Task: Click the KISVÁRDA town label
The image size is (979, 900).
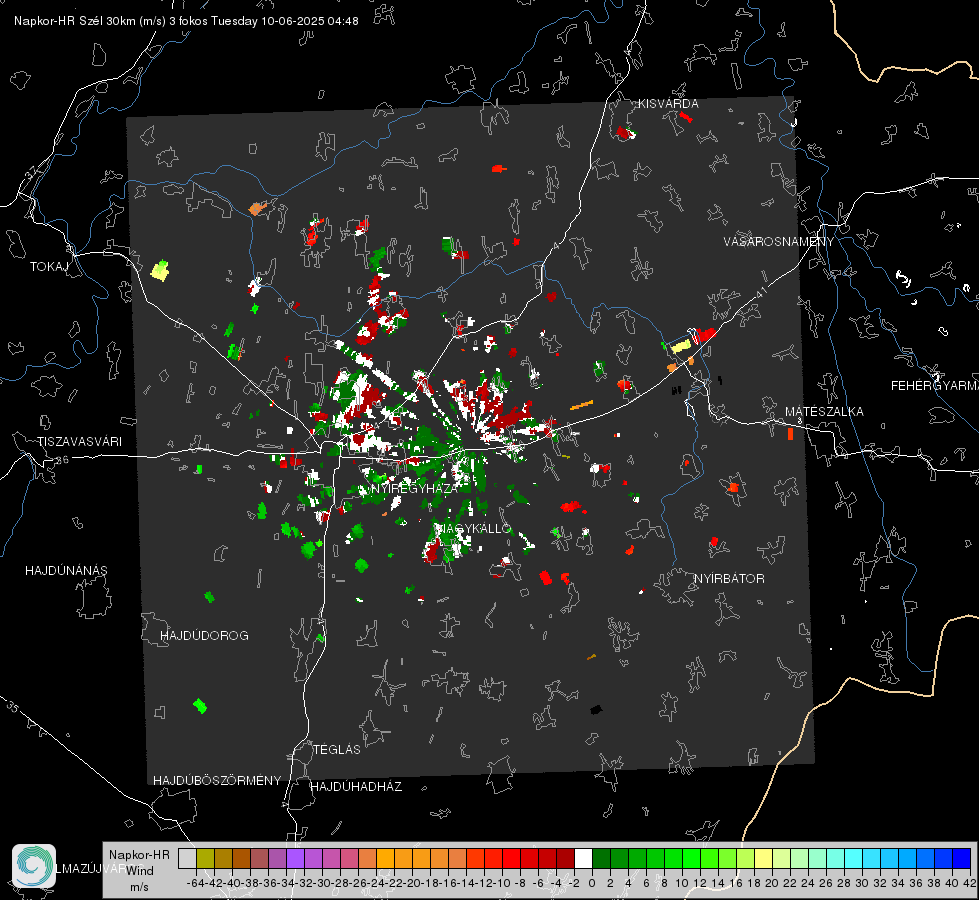Action: point(668,104)
